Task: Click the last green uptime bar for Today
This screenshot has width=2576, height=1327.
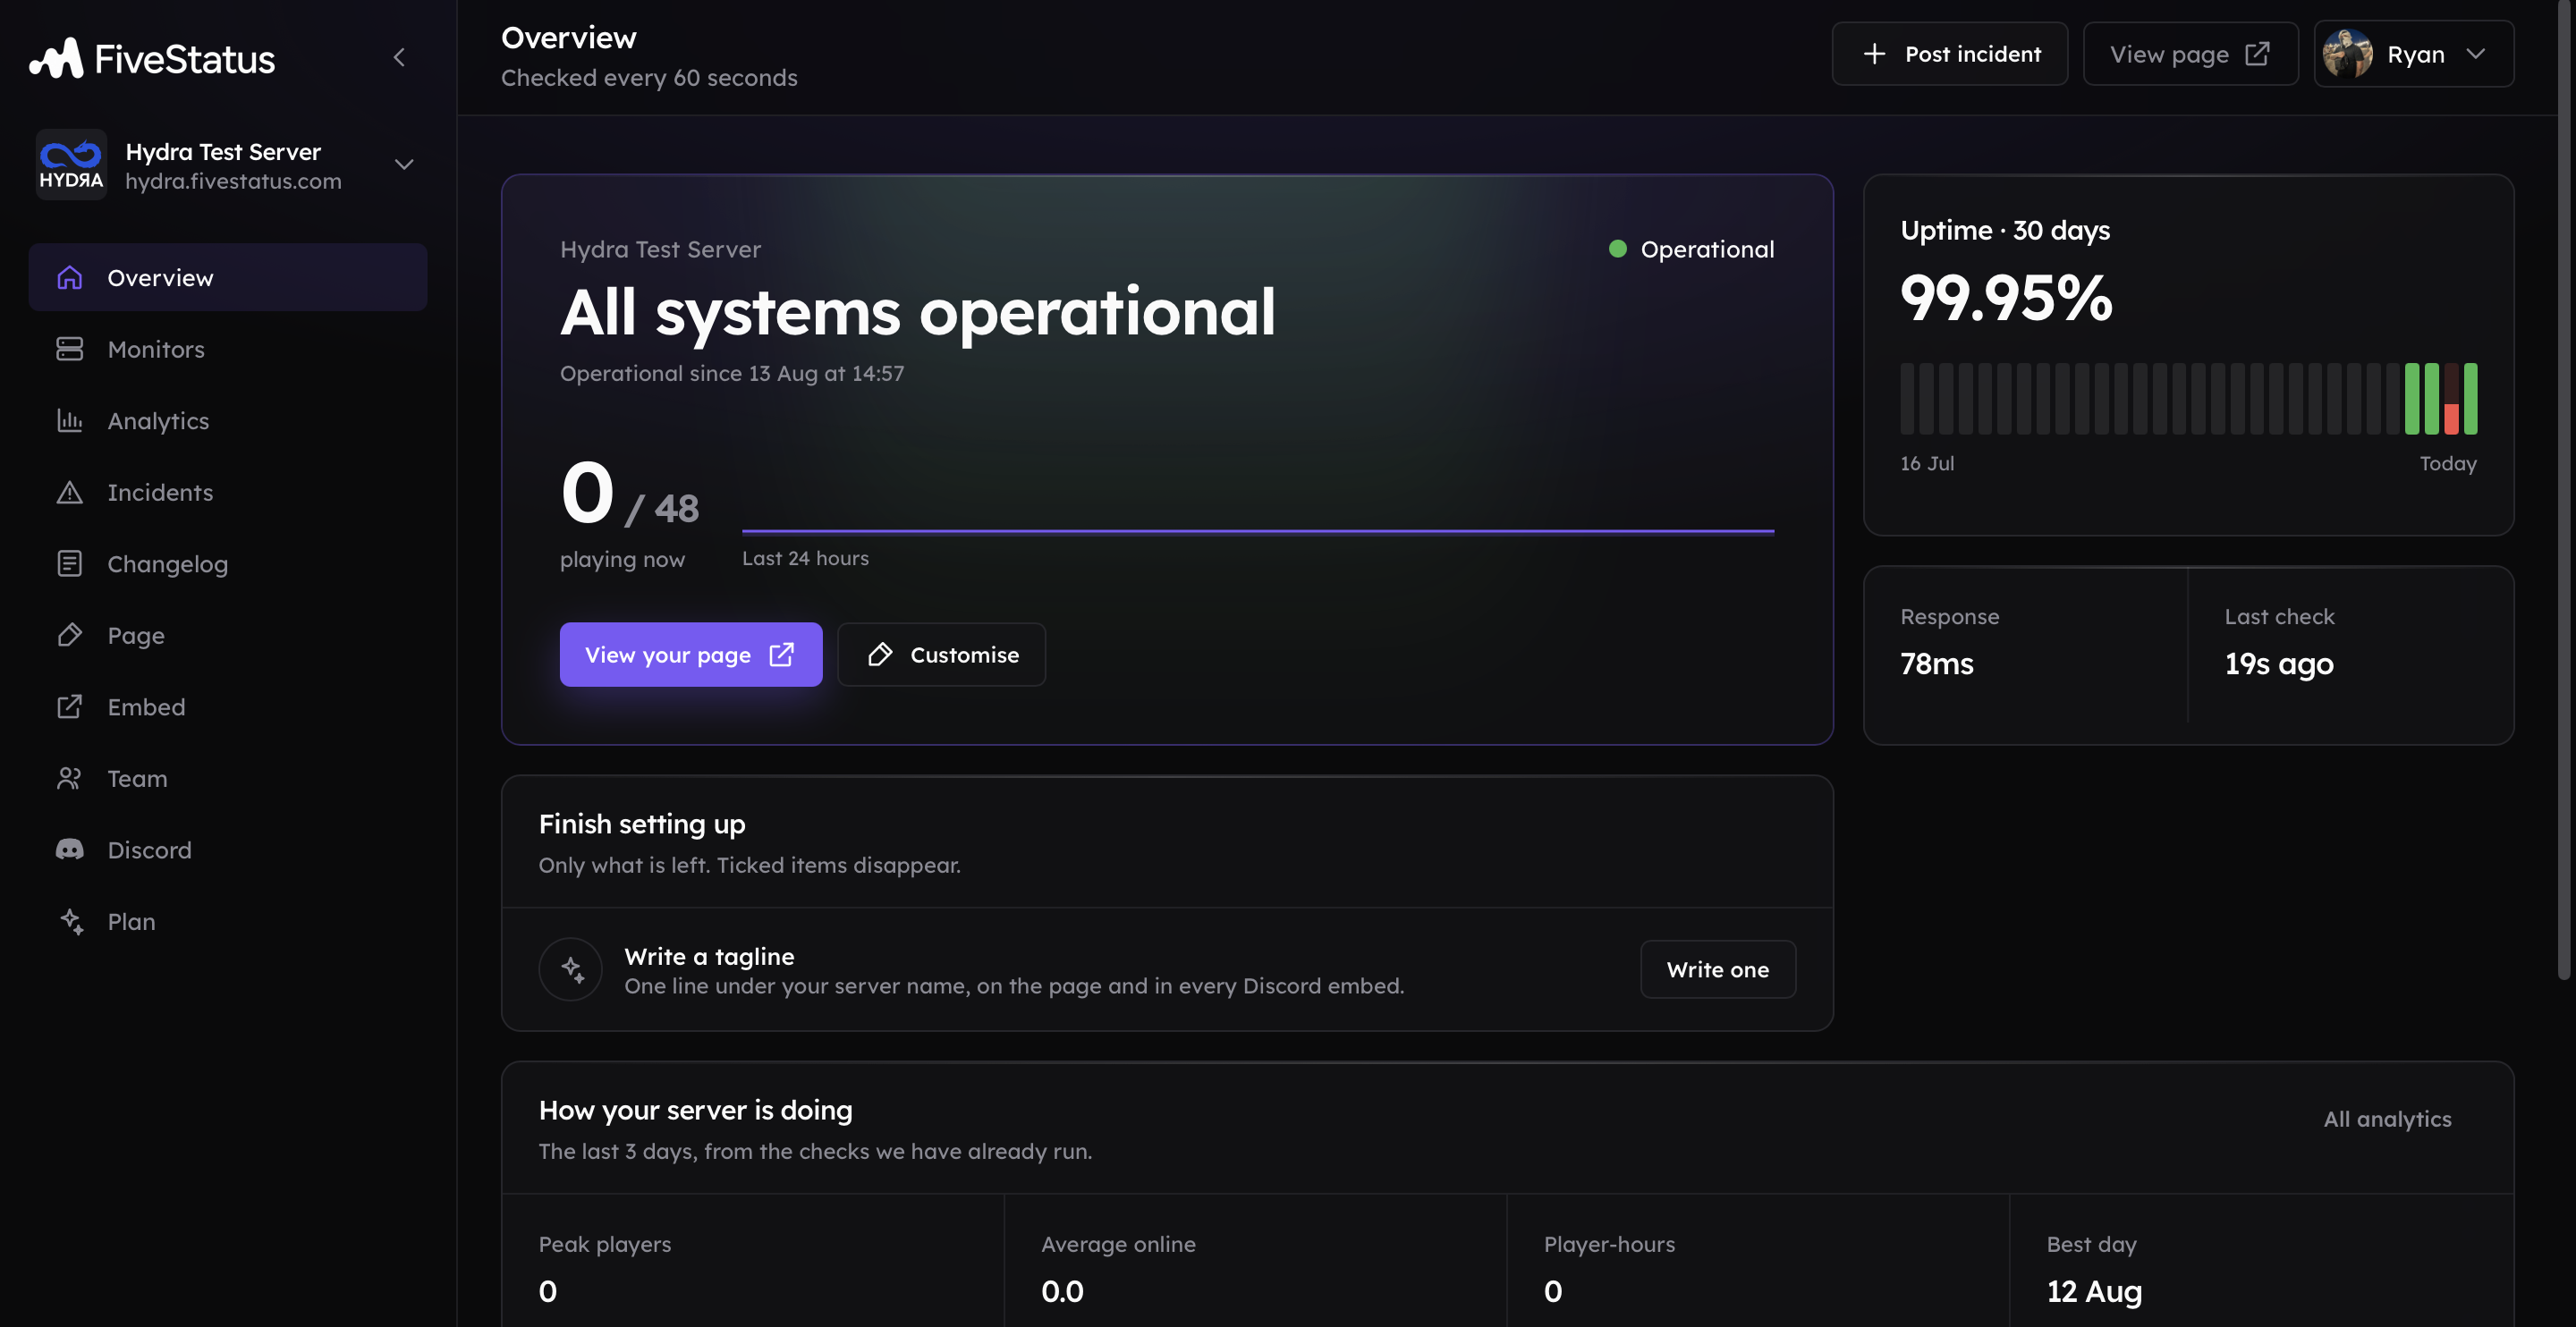Action: point(2471,398)
